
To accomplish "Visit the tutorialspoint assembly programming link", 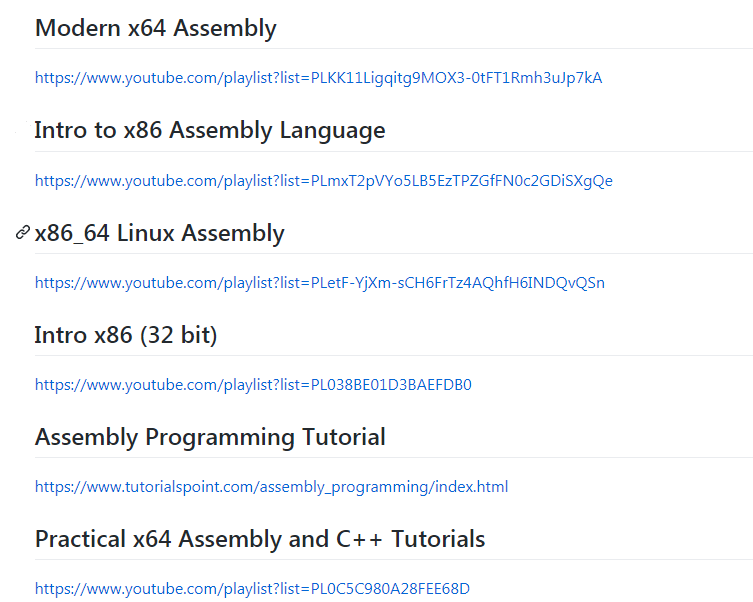I will point(271,487).
